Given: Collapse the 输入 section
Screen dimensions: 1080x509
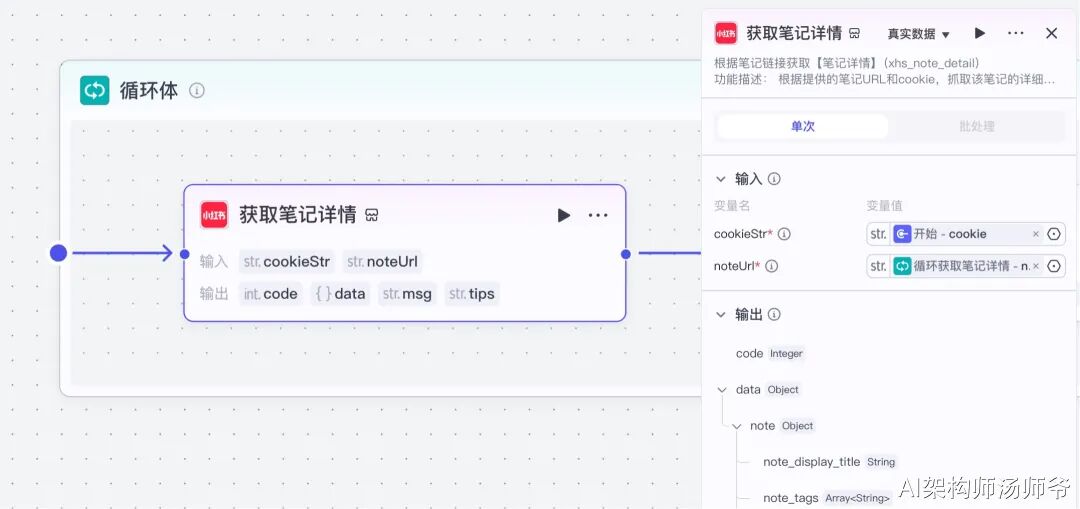Looking at the screenshot, I should tap(720, 179).
